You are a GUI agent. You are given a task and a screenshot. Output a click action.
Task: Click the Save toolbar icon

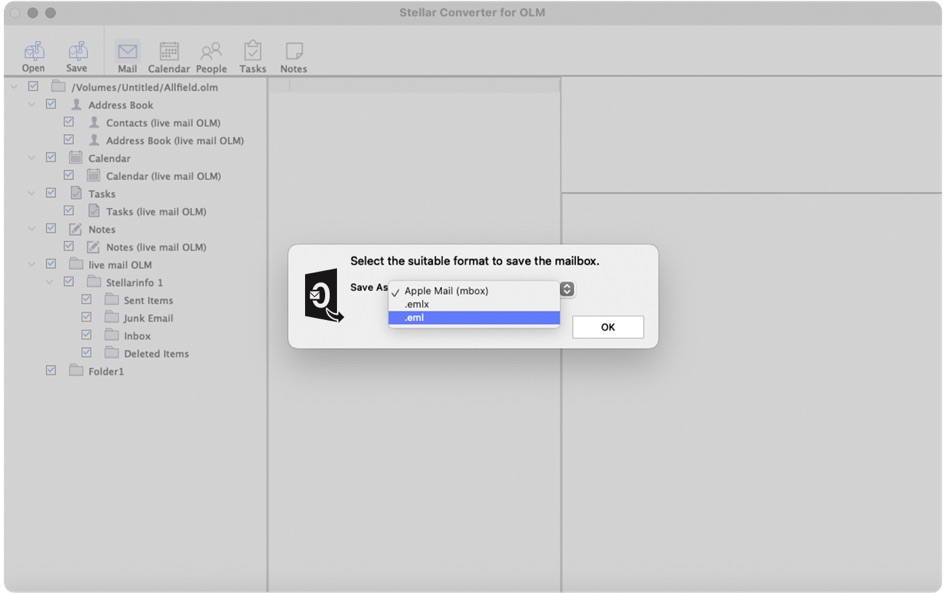pos(77,52)
